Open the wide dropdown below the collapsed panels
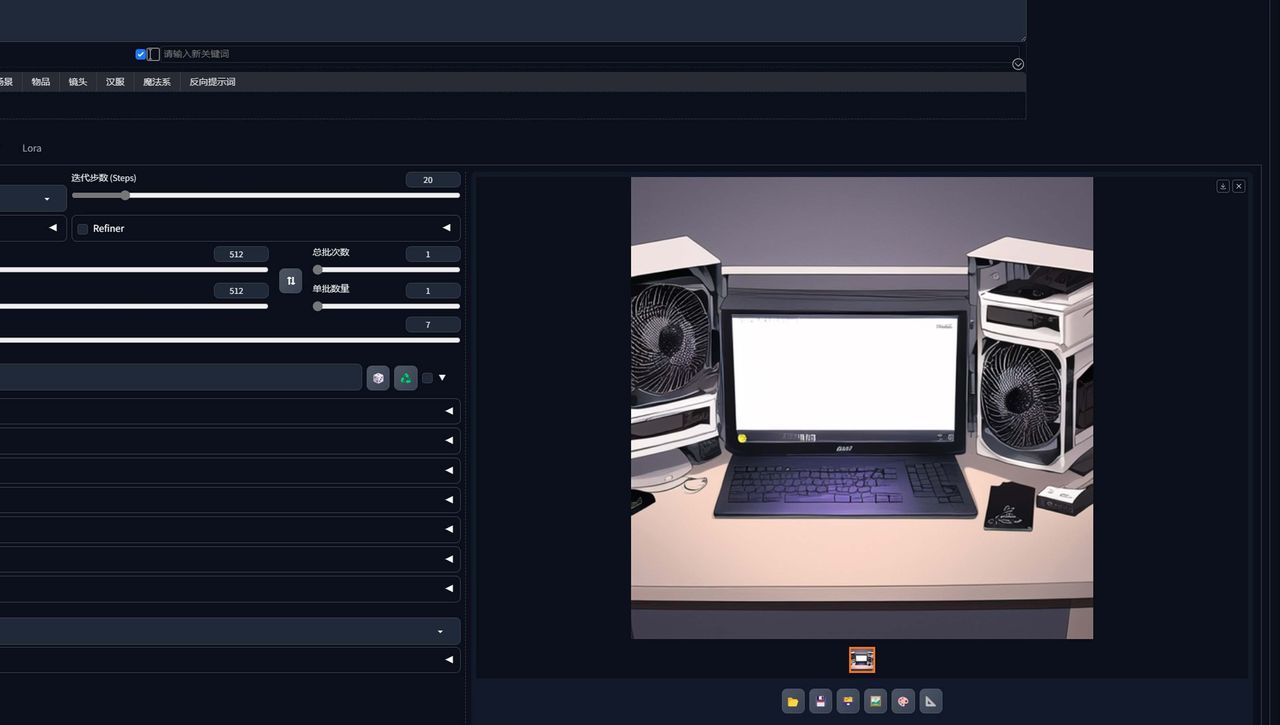Viewport: 1280px width, 725px height. [230, 631]
